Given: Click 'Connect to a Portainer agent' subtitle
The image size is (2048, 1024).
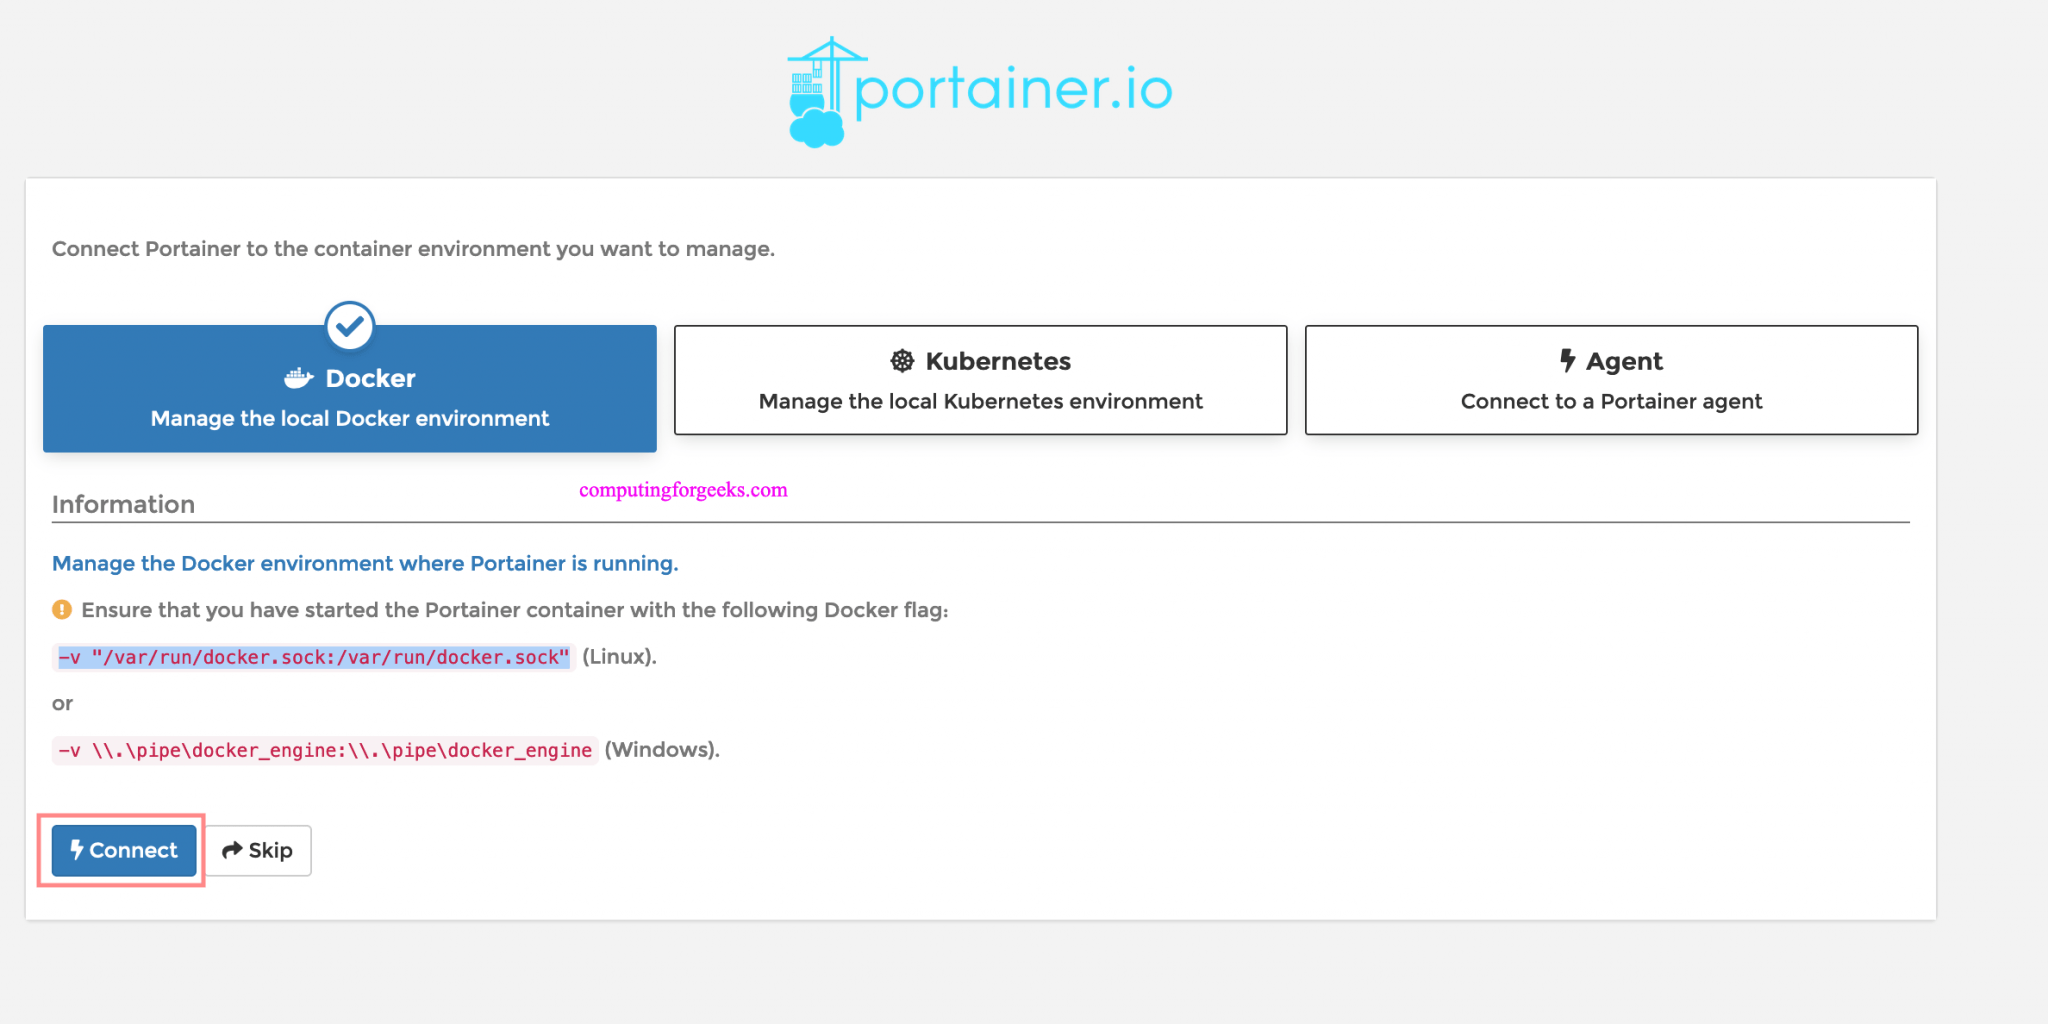Looking at the screenshot, I should tap(1611, 401).
